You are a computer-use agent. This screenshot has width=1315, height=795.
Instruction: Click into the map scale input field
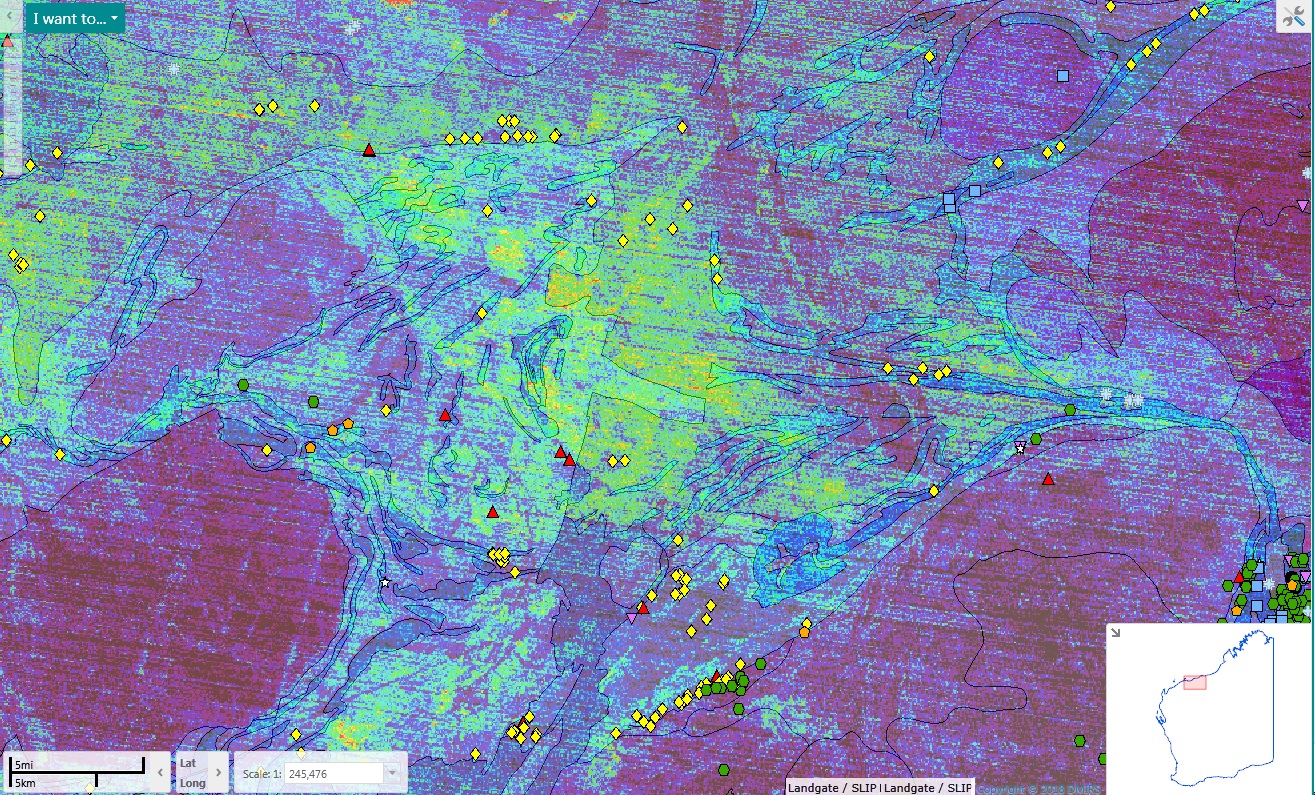(334, 774)
